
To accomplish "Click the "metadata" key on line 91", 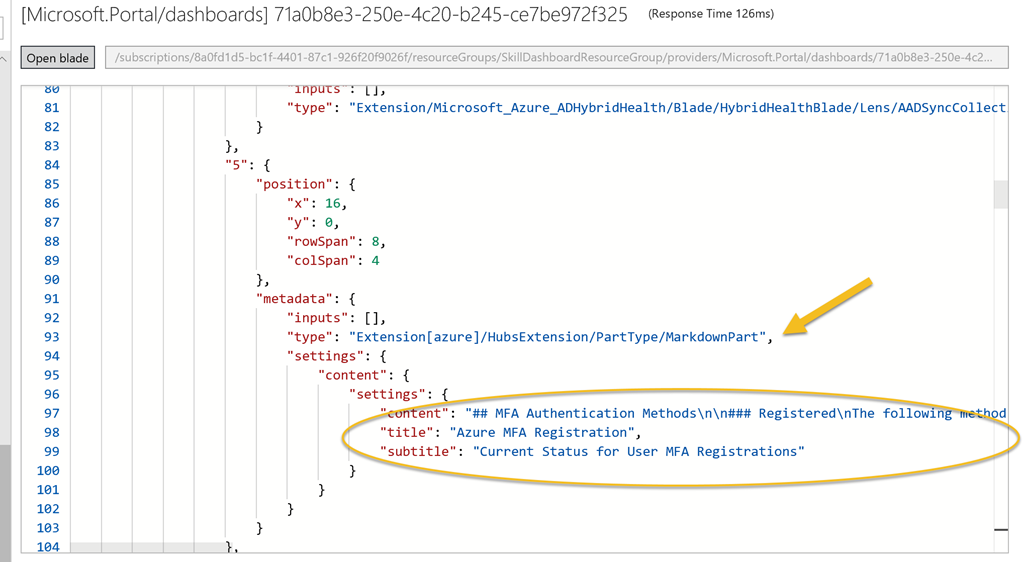I will click(x=295, y=298).
